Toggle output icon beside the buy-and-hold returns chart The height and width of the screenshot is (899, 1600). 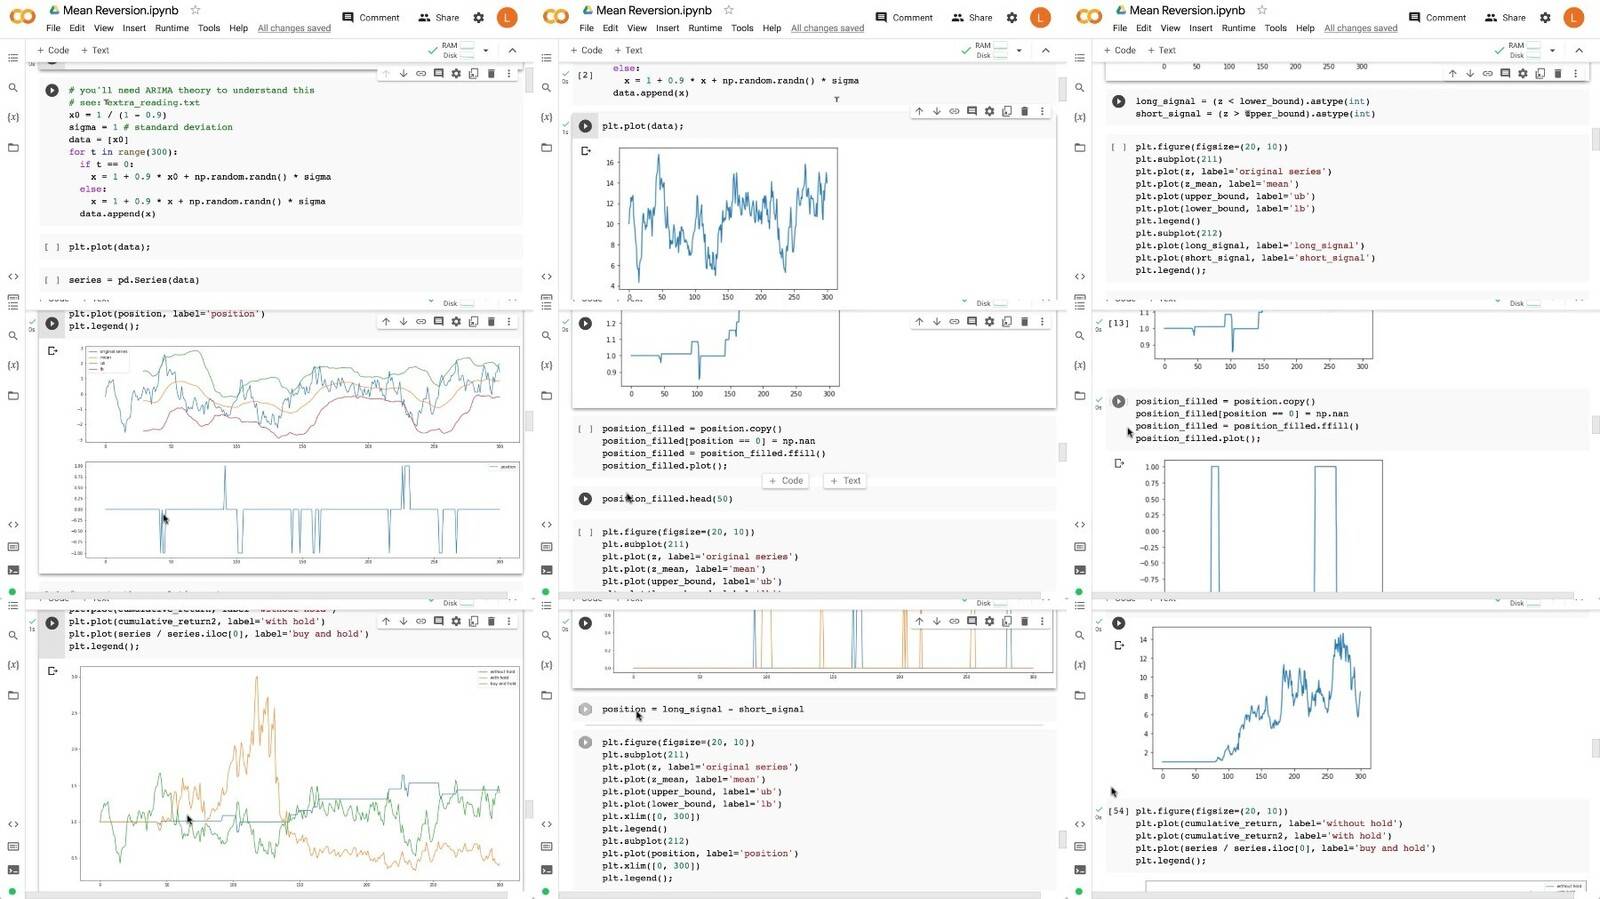click(x=52, y=671)
